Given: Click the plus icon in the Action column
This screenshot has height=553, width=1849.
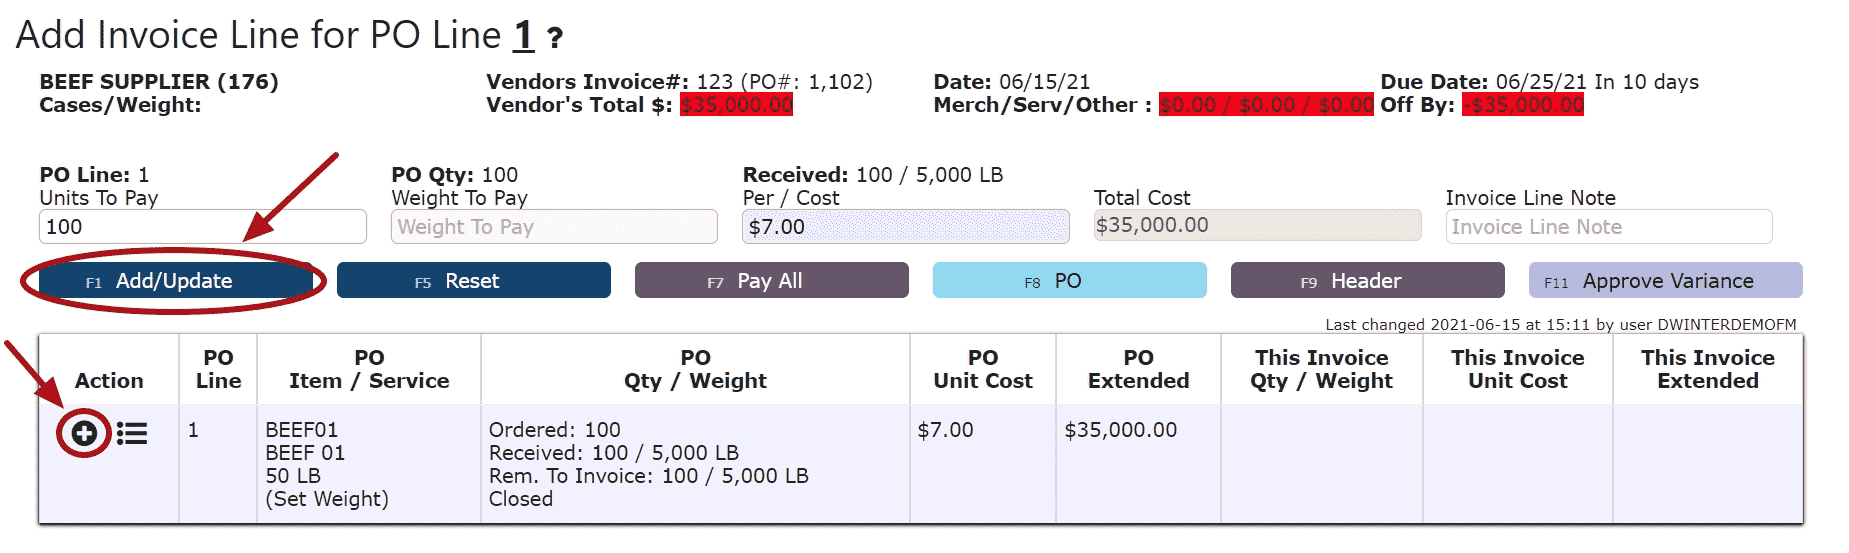Looking at the screenshot, I should (x=84, y=433).
